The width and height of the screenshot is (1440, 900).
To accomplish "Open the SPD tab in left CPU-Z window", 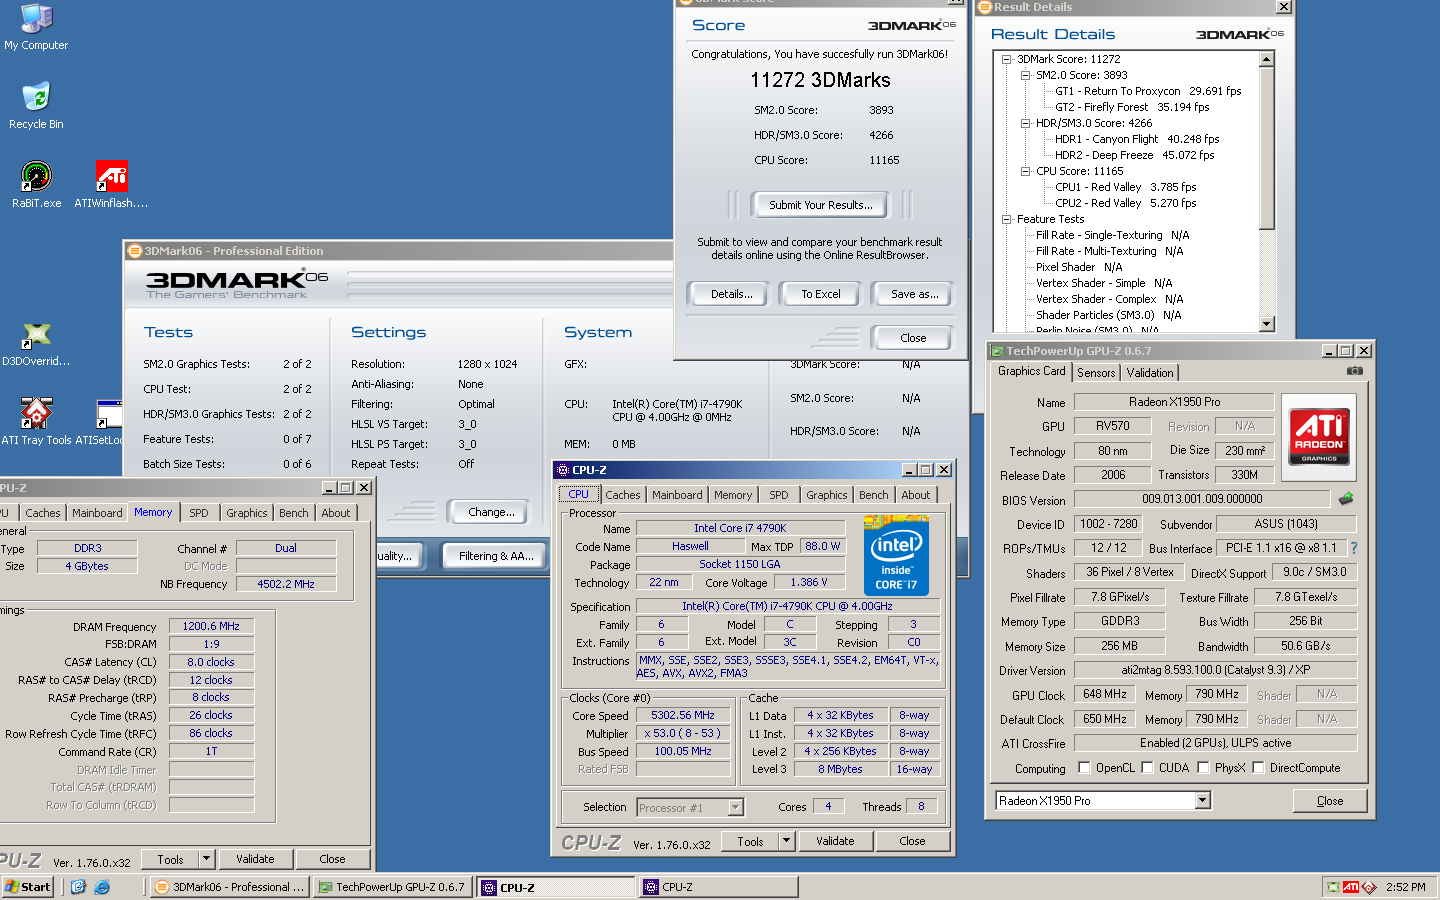I will (x=199, y=513).
